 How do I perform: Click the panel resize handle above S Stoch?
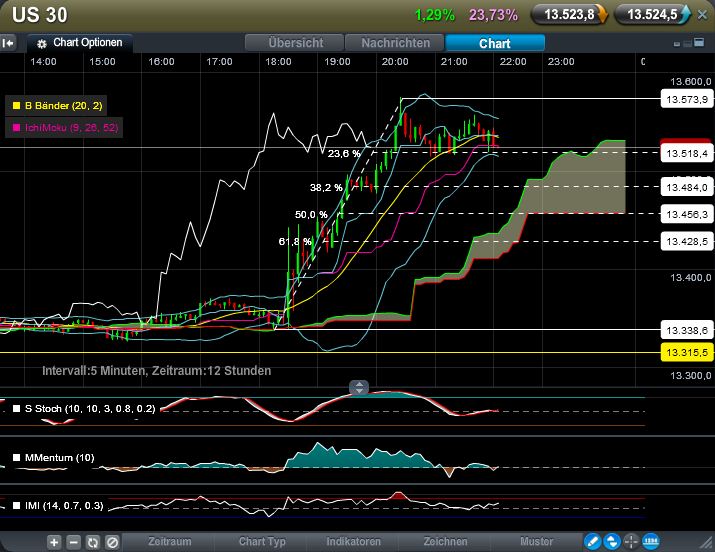[359, 388]
